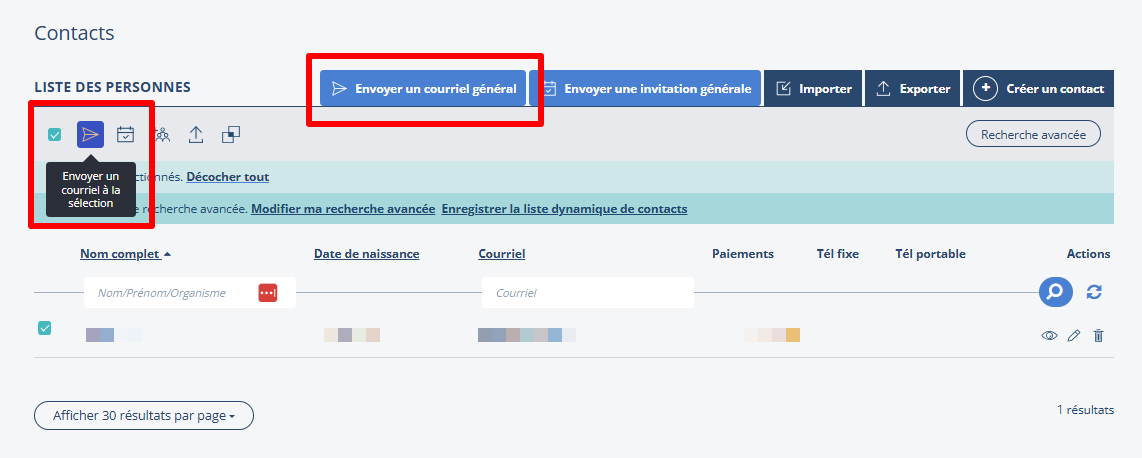Viewport: 1142px width, 458px height.
Task: Click the merge duplicates overlapping squares icon
Action: [231, 134]
